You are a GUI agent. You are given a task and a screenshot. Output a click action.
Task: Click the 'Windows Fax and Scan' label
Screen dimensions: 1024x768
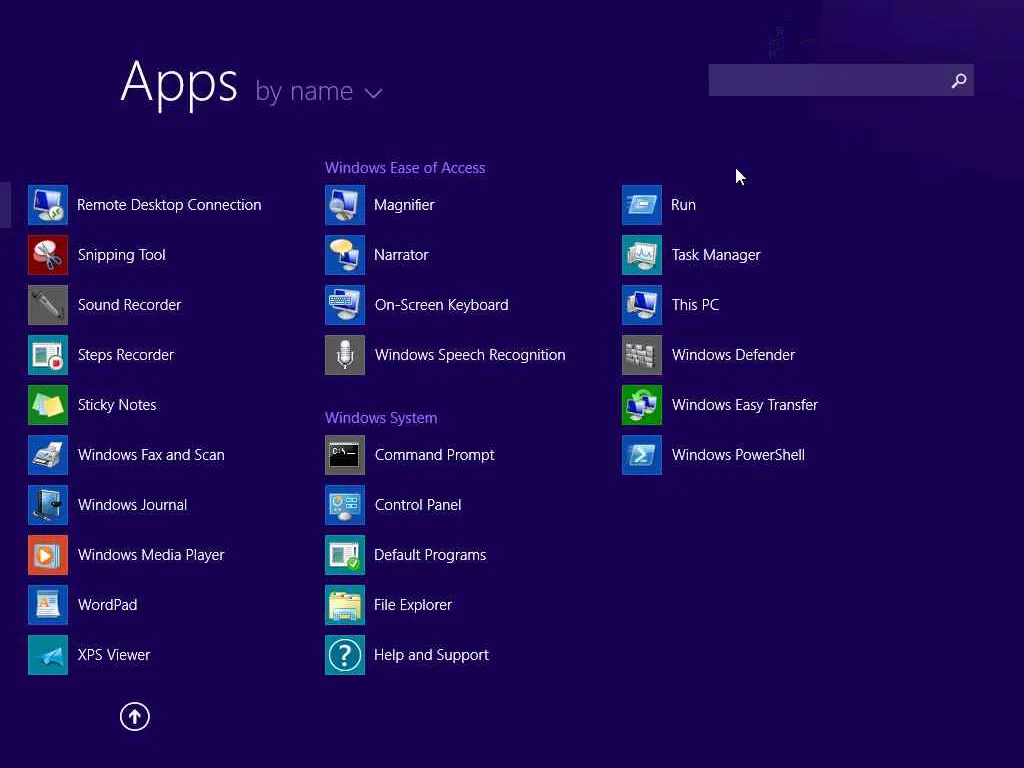151,455
